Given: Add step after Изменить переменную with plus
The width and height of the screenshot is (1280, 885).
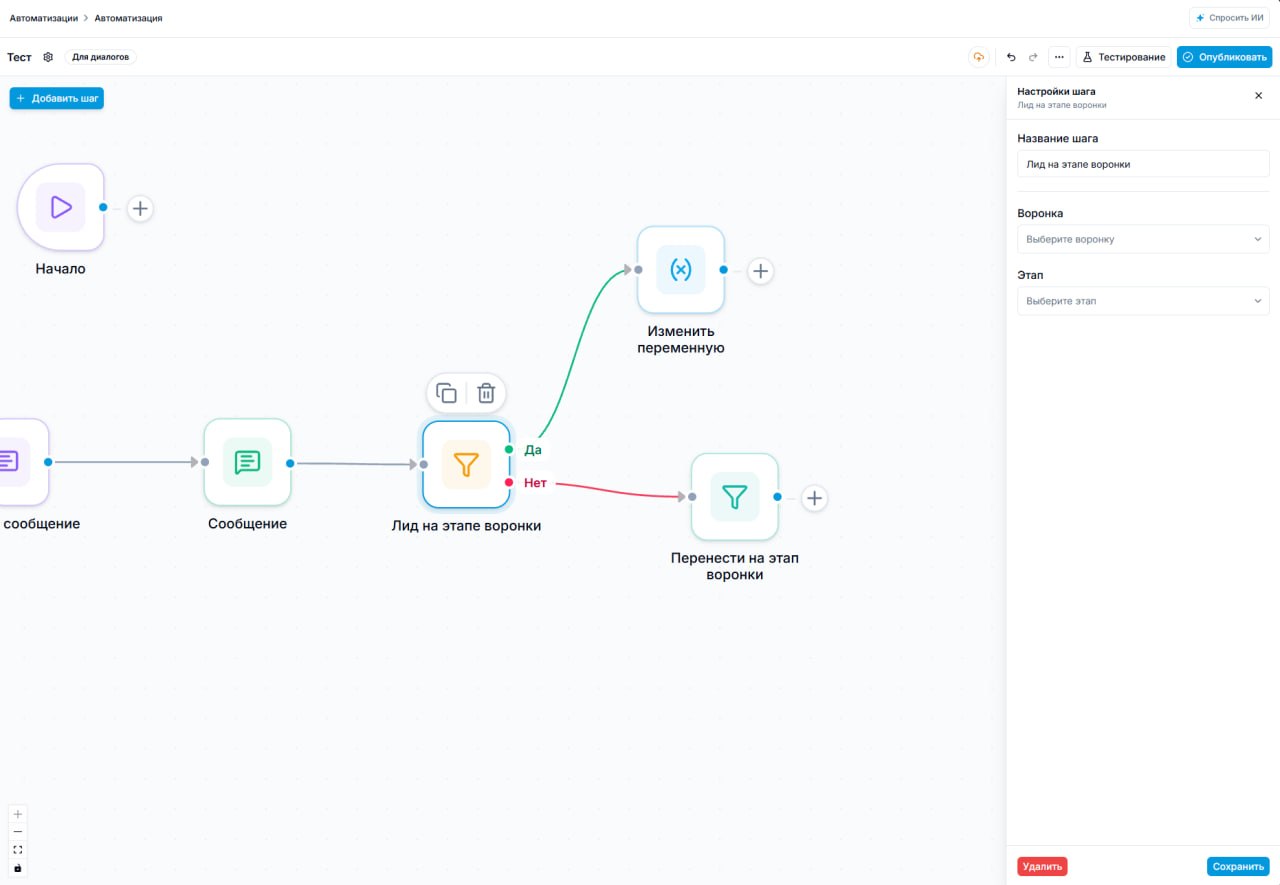Looking at the screenshot, I should pyautogui.click(x=761, y=270).
